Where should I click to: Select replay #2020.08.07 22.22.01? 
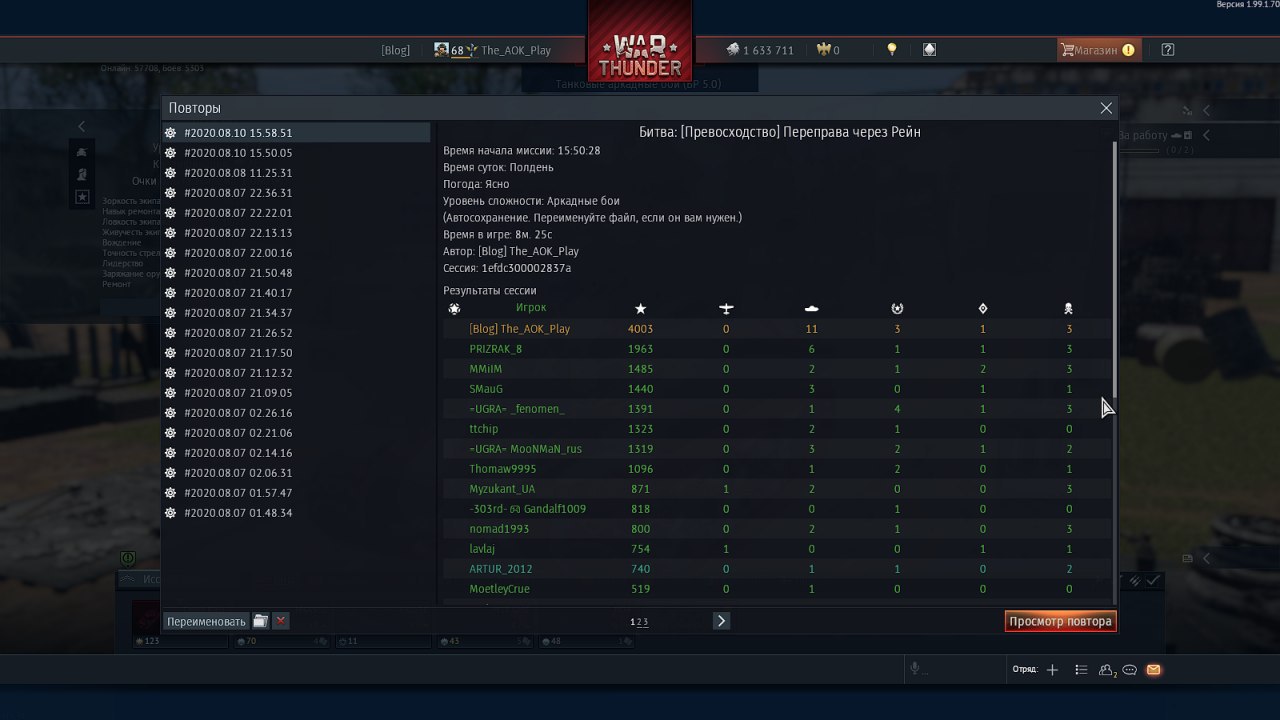point(296,213)
